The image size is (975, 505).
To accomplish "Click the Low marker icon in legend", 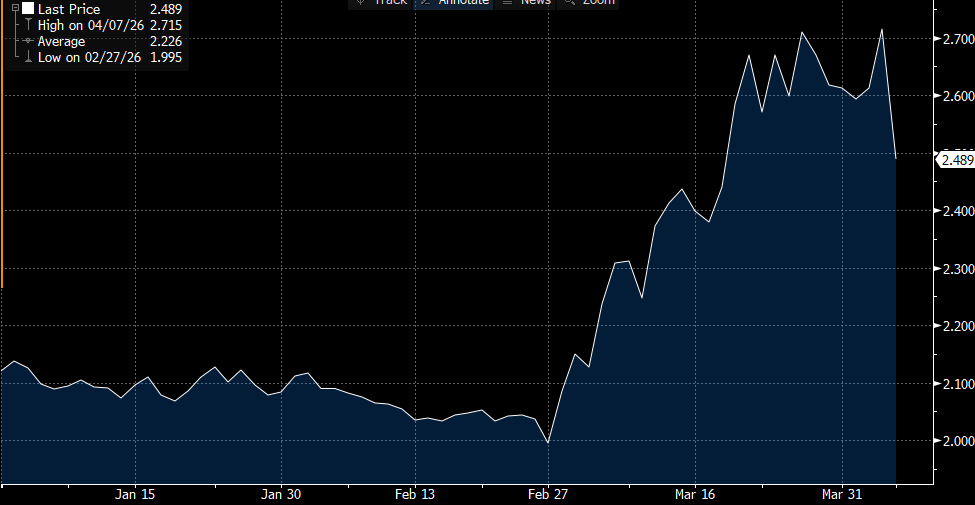I will pos(27,57).
